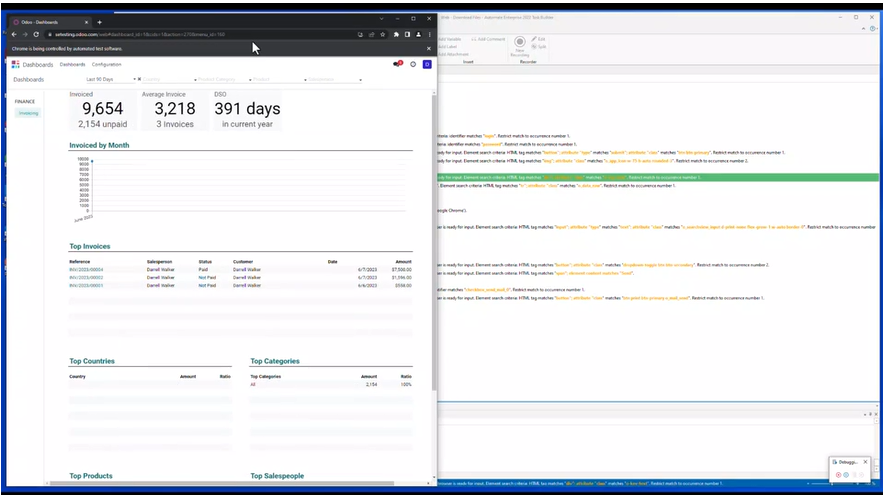Click the Average Invoice 3,218 figure
This screenshot has width=883, height=495.
coord(175,109)
